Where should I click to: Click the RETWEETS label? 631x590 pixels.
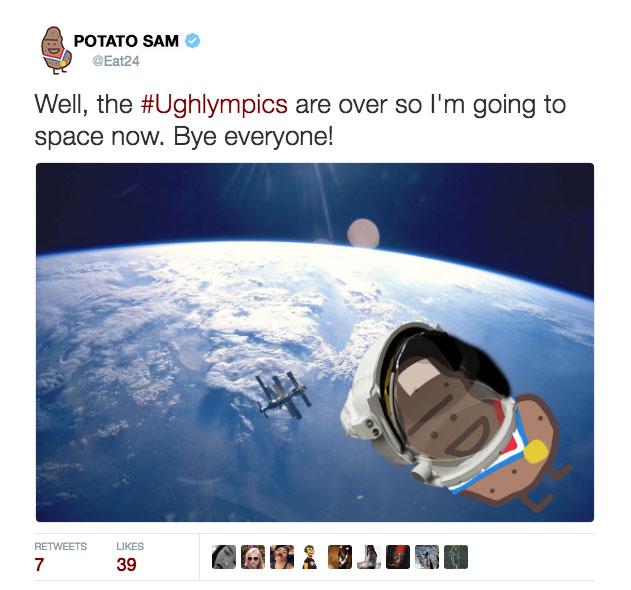pos(60,546)
